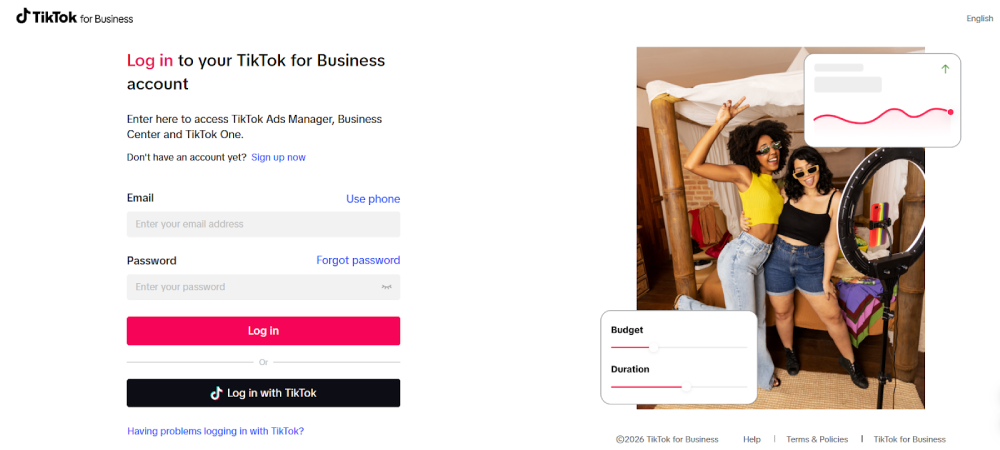1000x450 pixels.
Task: Click the Email address input field
Action: (263, 224)
